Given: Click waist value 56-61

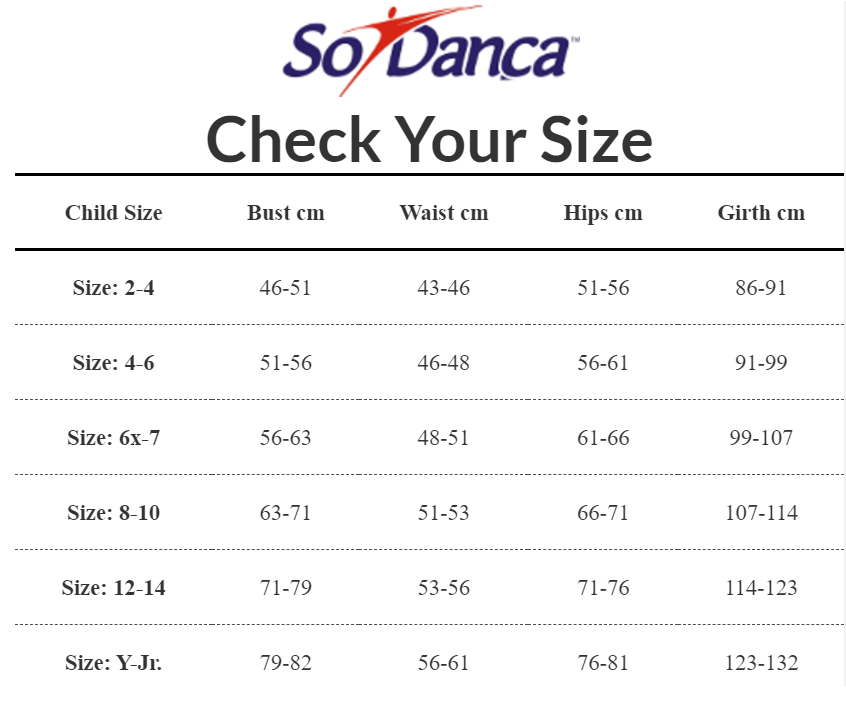Looking at the screenshot, I should (x=444, y=663).
